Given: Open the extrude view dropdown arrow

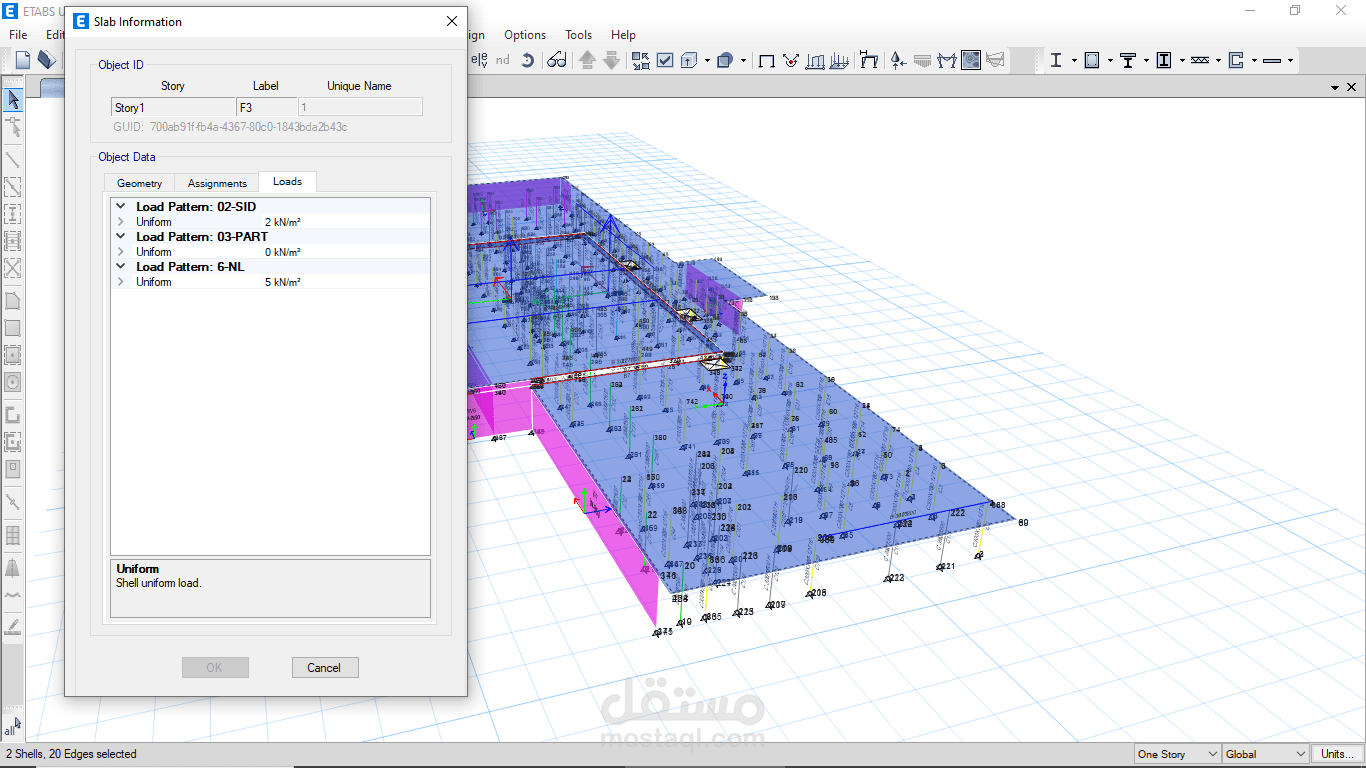Looking at the screenshot, I should [707, 60].
